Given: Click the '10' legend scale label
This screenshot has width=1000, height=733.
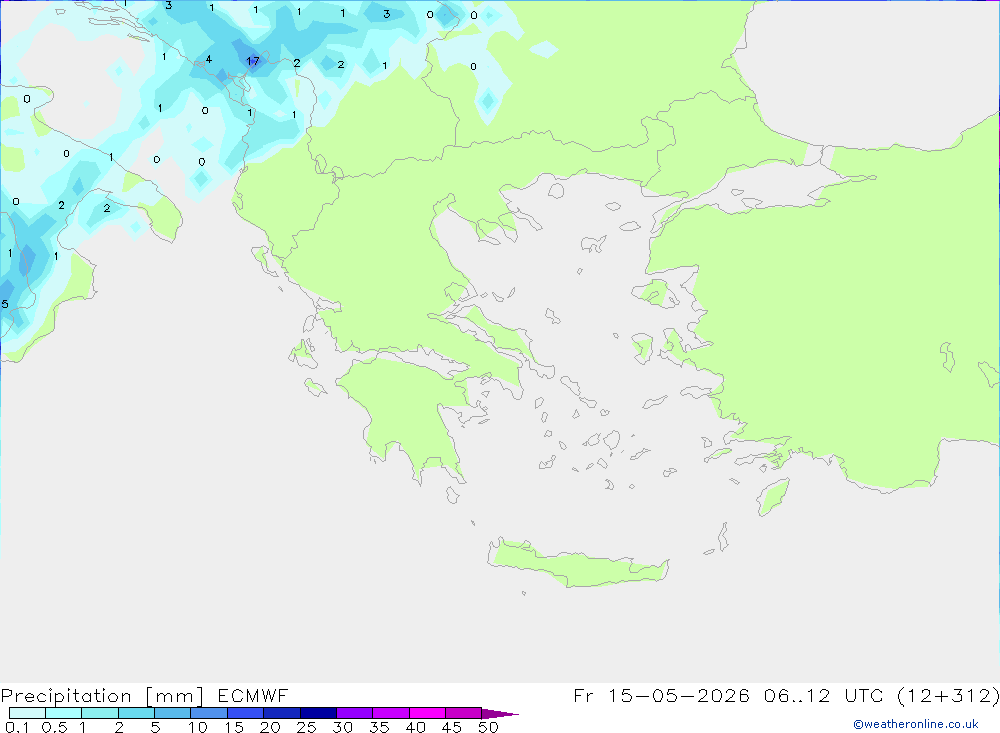Looking at the screenshot, I should coord(198,727).
